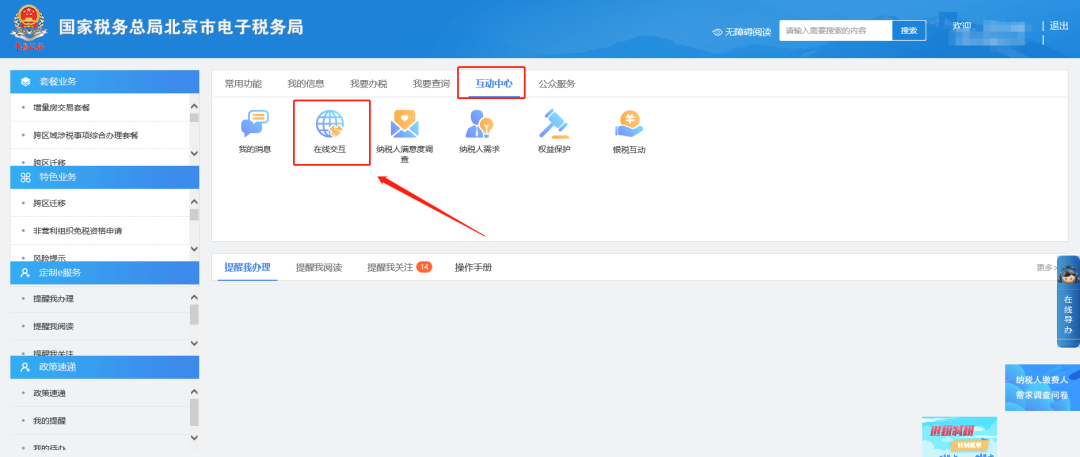Click the orange 14 badge on 提醒我关注
This screenshot has width=1080, height=457.
tap(424, 267)
